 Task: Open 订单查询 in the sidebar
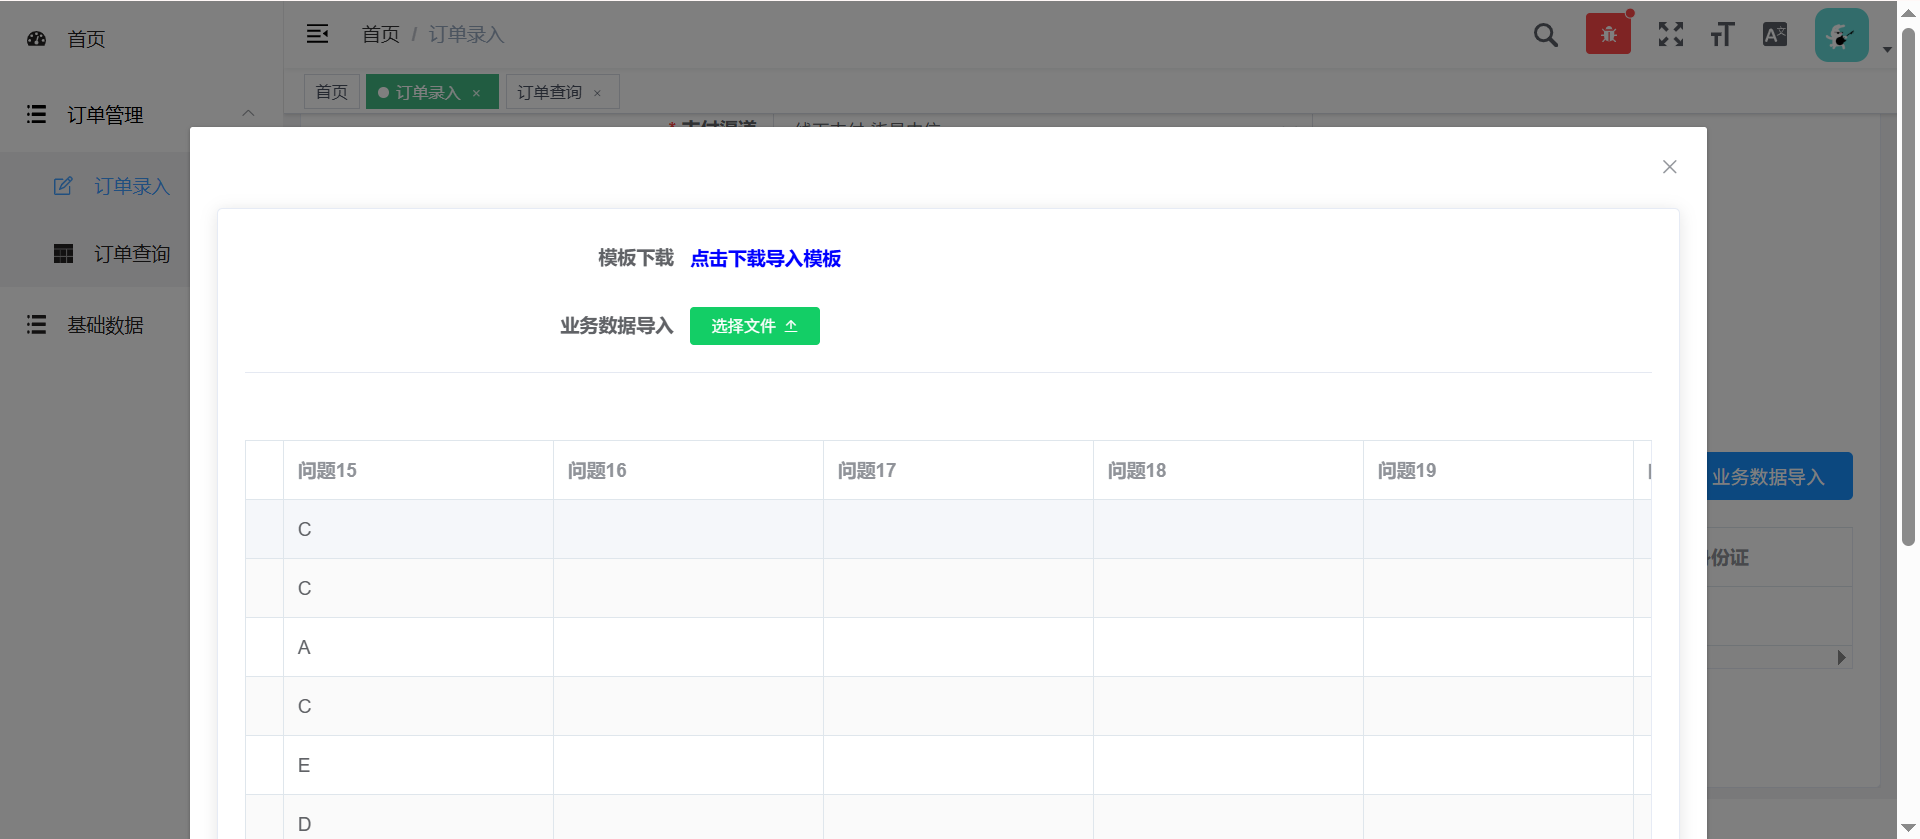[132, 254]
